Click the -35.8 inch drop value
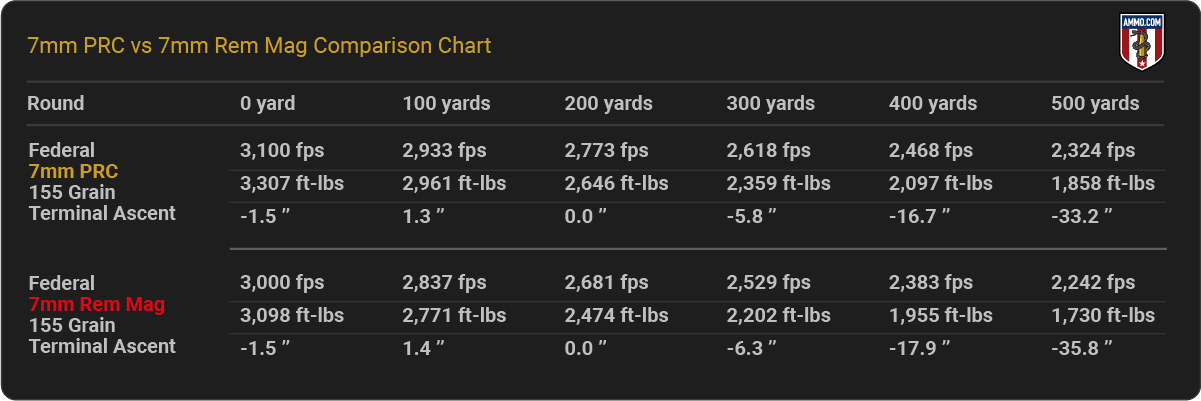This screenshot has width=1201, height=401. click(x=1083, y=347)
